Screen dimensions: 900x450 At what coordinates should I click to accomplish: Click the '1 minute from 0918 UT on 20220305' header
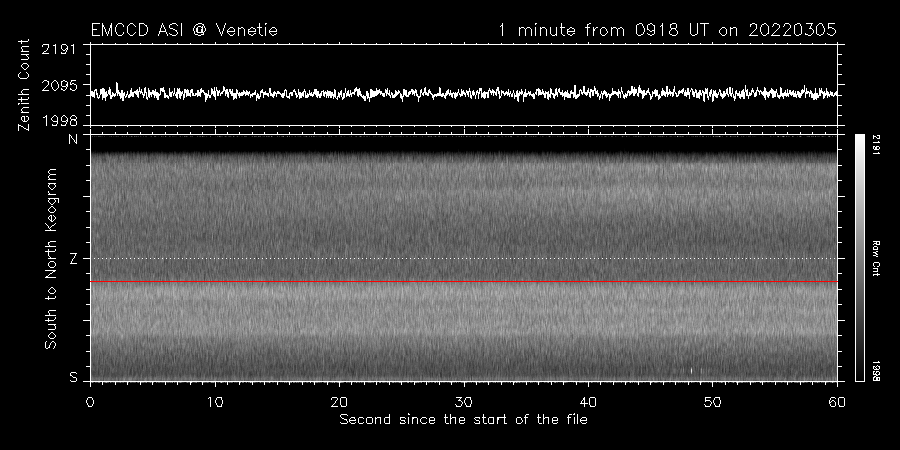[x=668, y=30]
